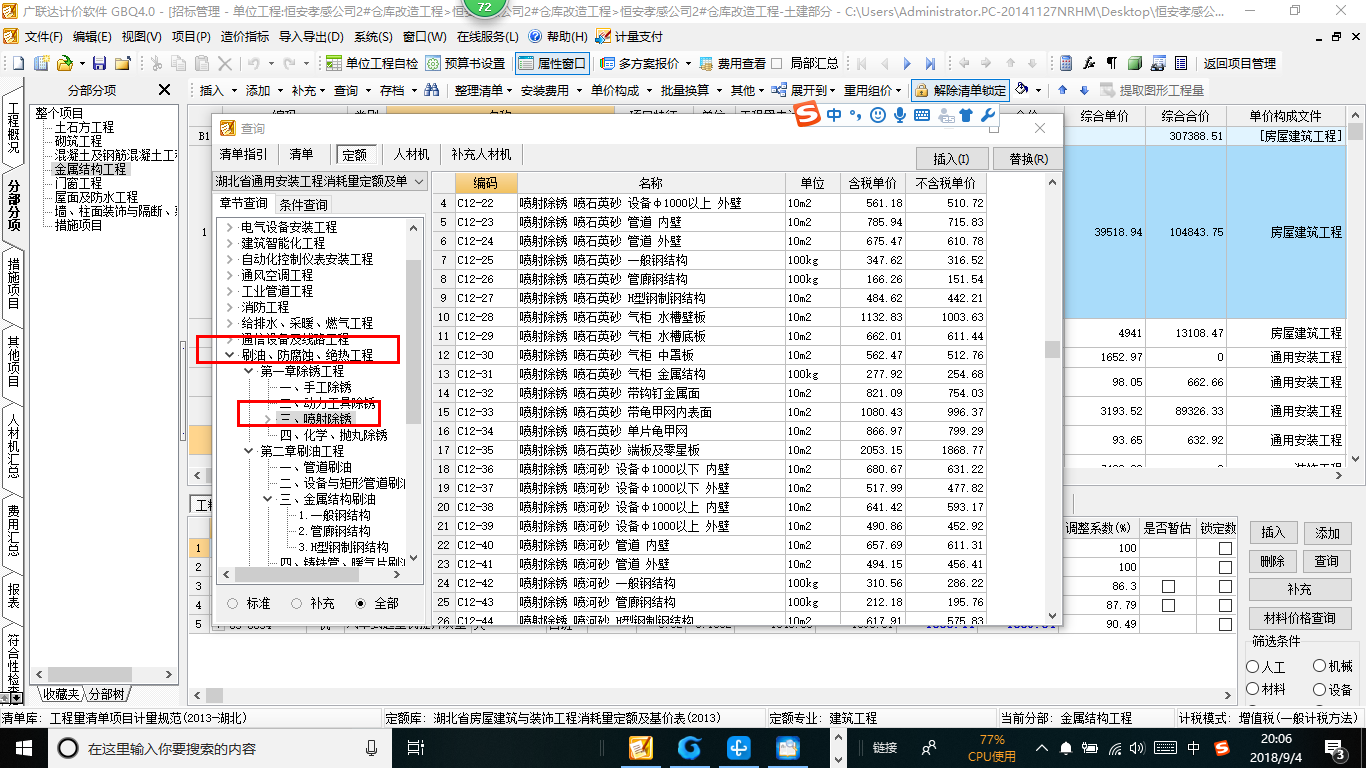
Task: Click the Save floppy disk icon
Action: point(98,63)
